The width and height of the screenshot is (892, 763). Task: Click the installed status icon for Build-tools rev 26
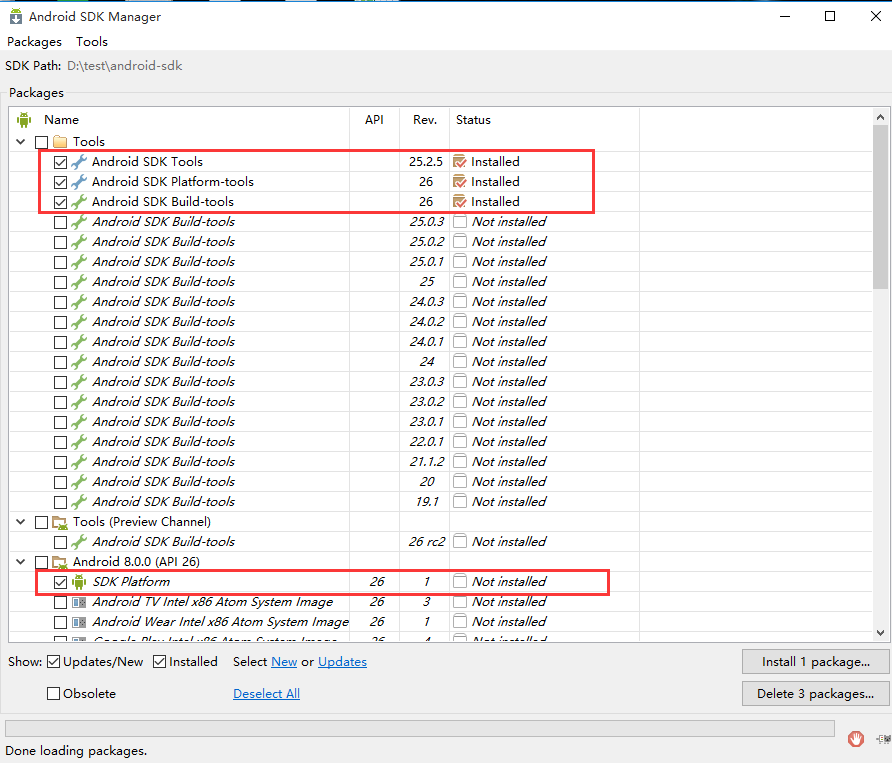point(460,201)
